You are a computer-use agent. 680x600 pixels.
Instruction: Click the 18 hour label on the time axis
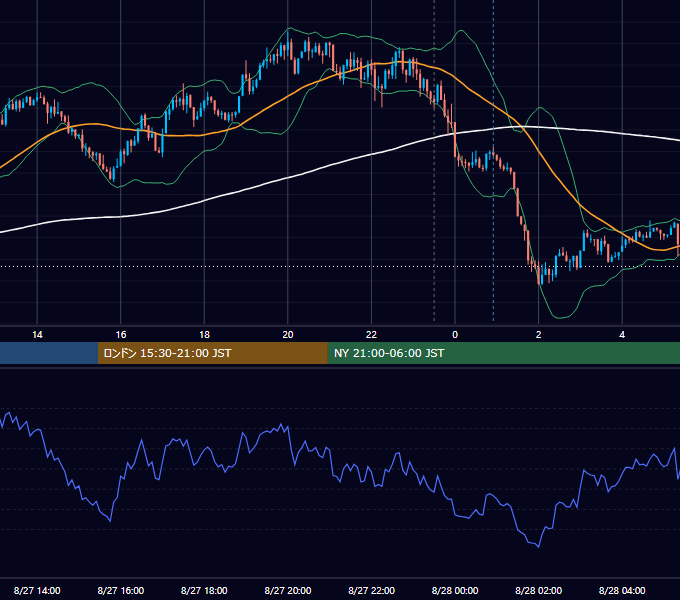[204, 335]
